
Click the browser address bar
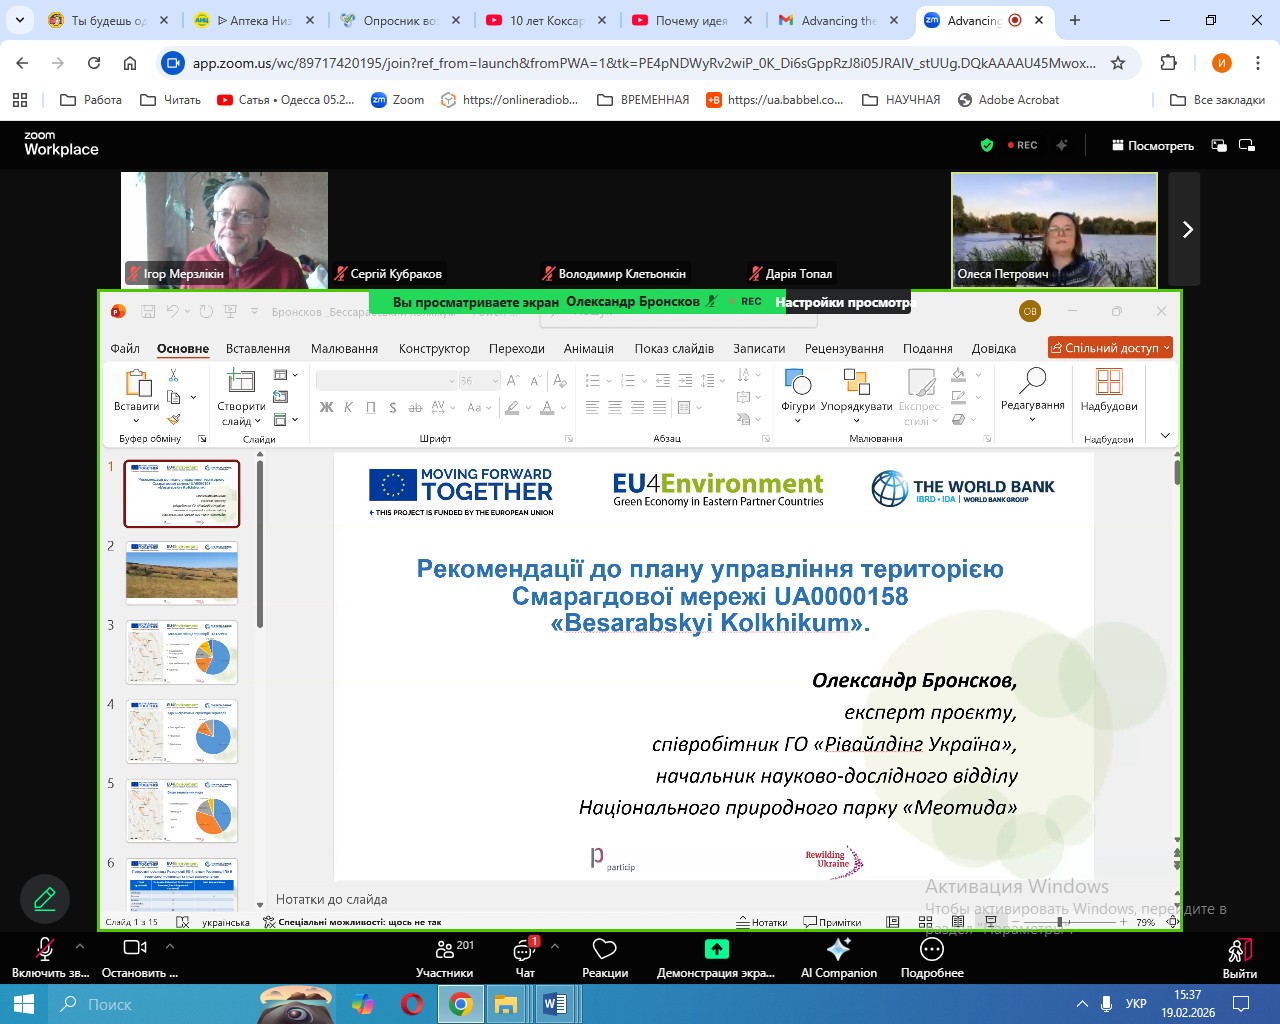coord(640,63)
